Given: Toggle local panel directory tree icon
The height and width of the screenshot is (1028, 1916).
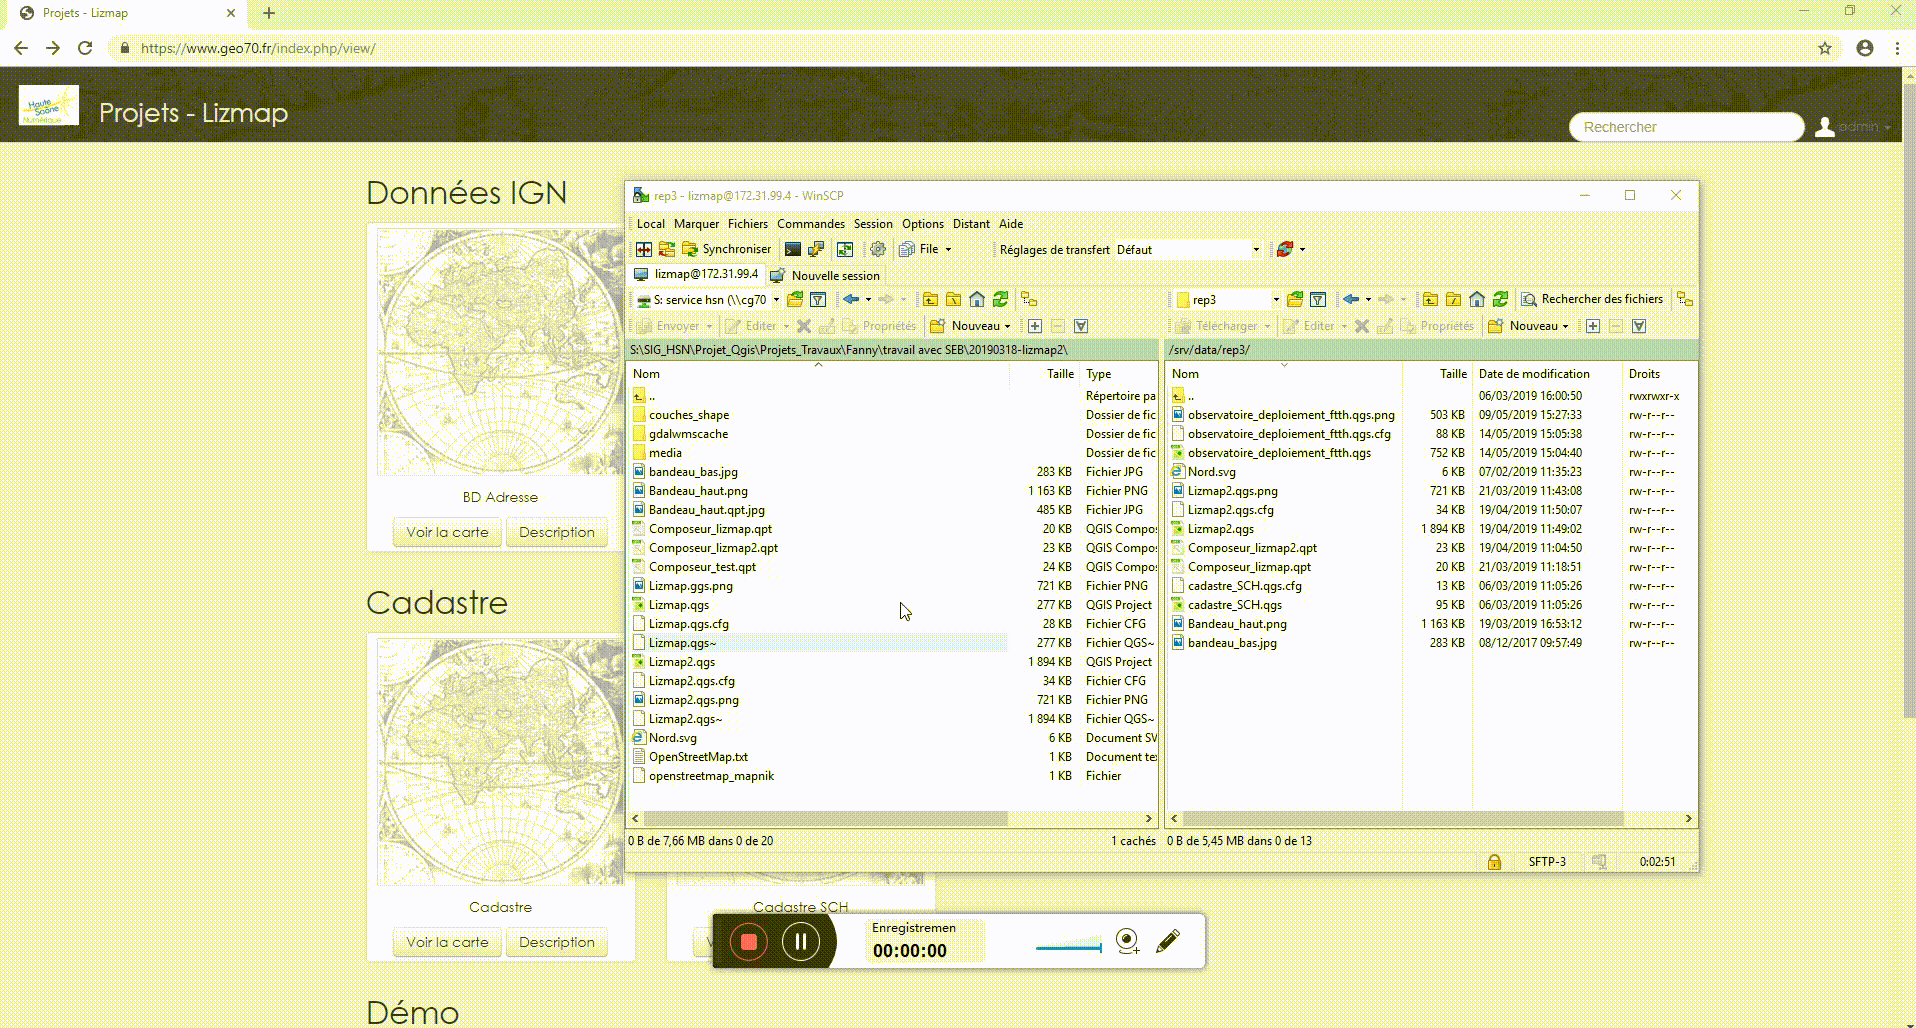Looking at the screenshot, I should point(1029,299).
